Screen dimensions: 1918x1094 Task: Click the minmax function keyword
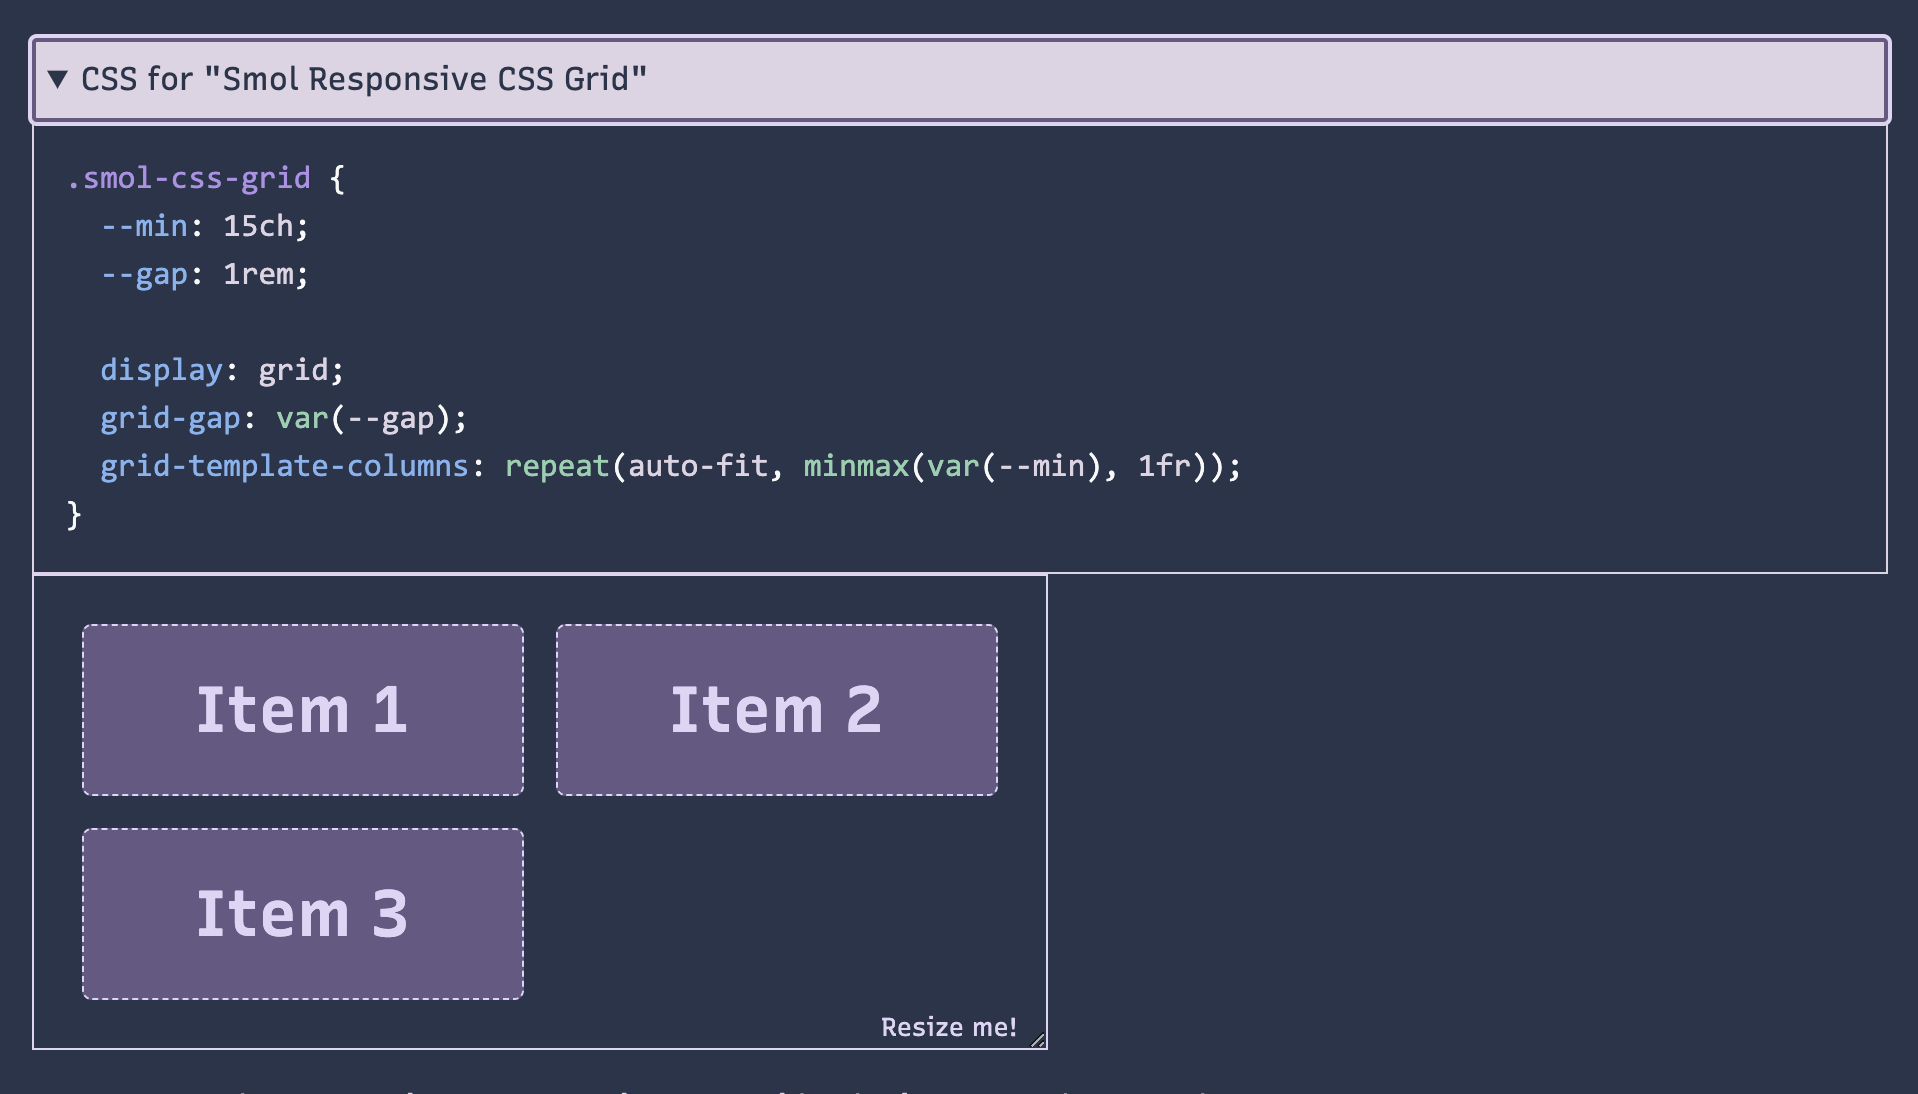point(856,466)
